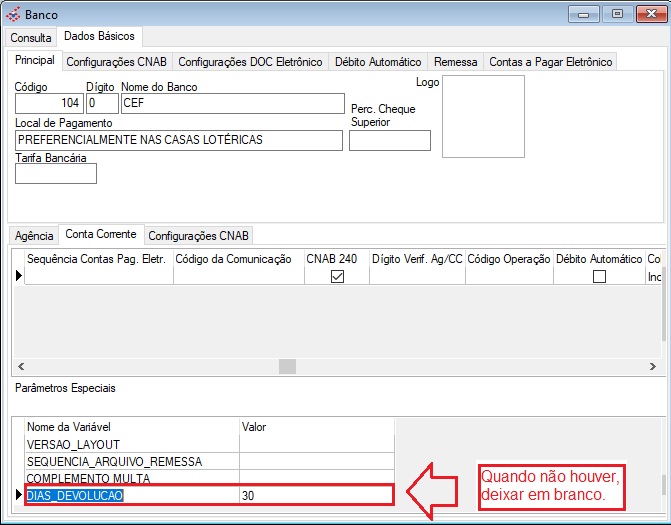The height and width of the screenshot is (525, 671).
Task: Click the Nome do Banco field
Action: point(231,102)
